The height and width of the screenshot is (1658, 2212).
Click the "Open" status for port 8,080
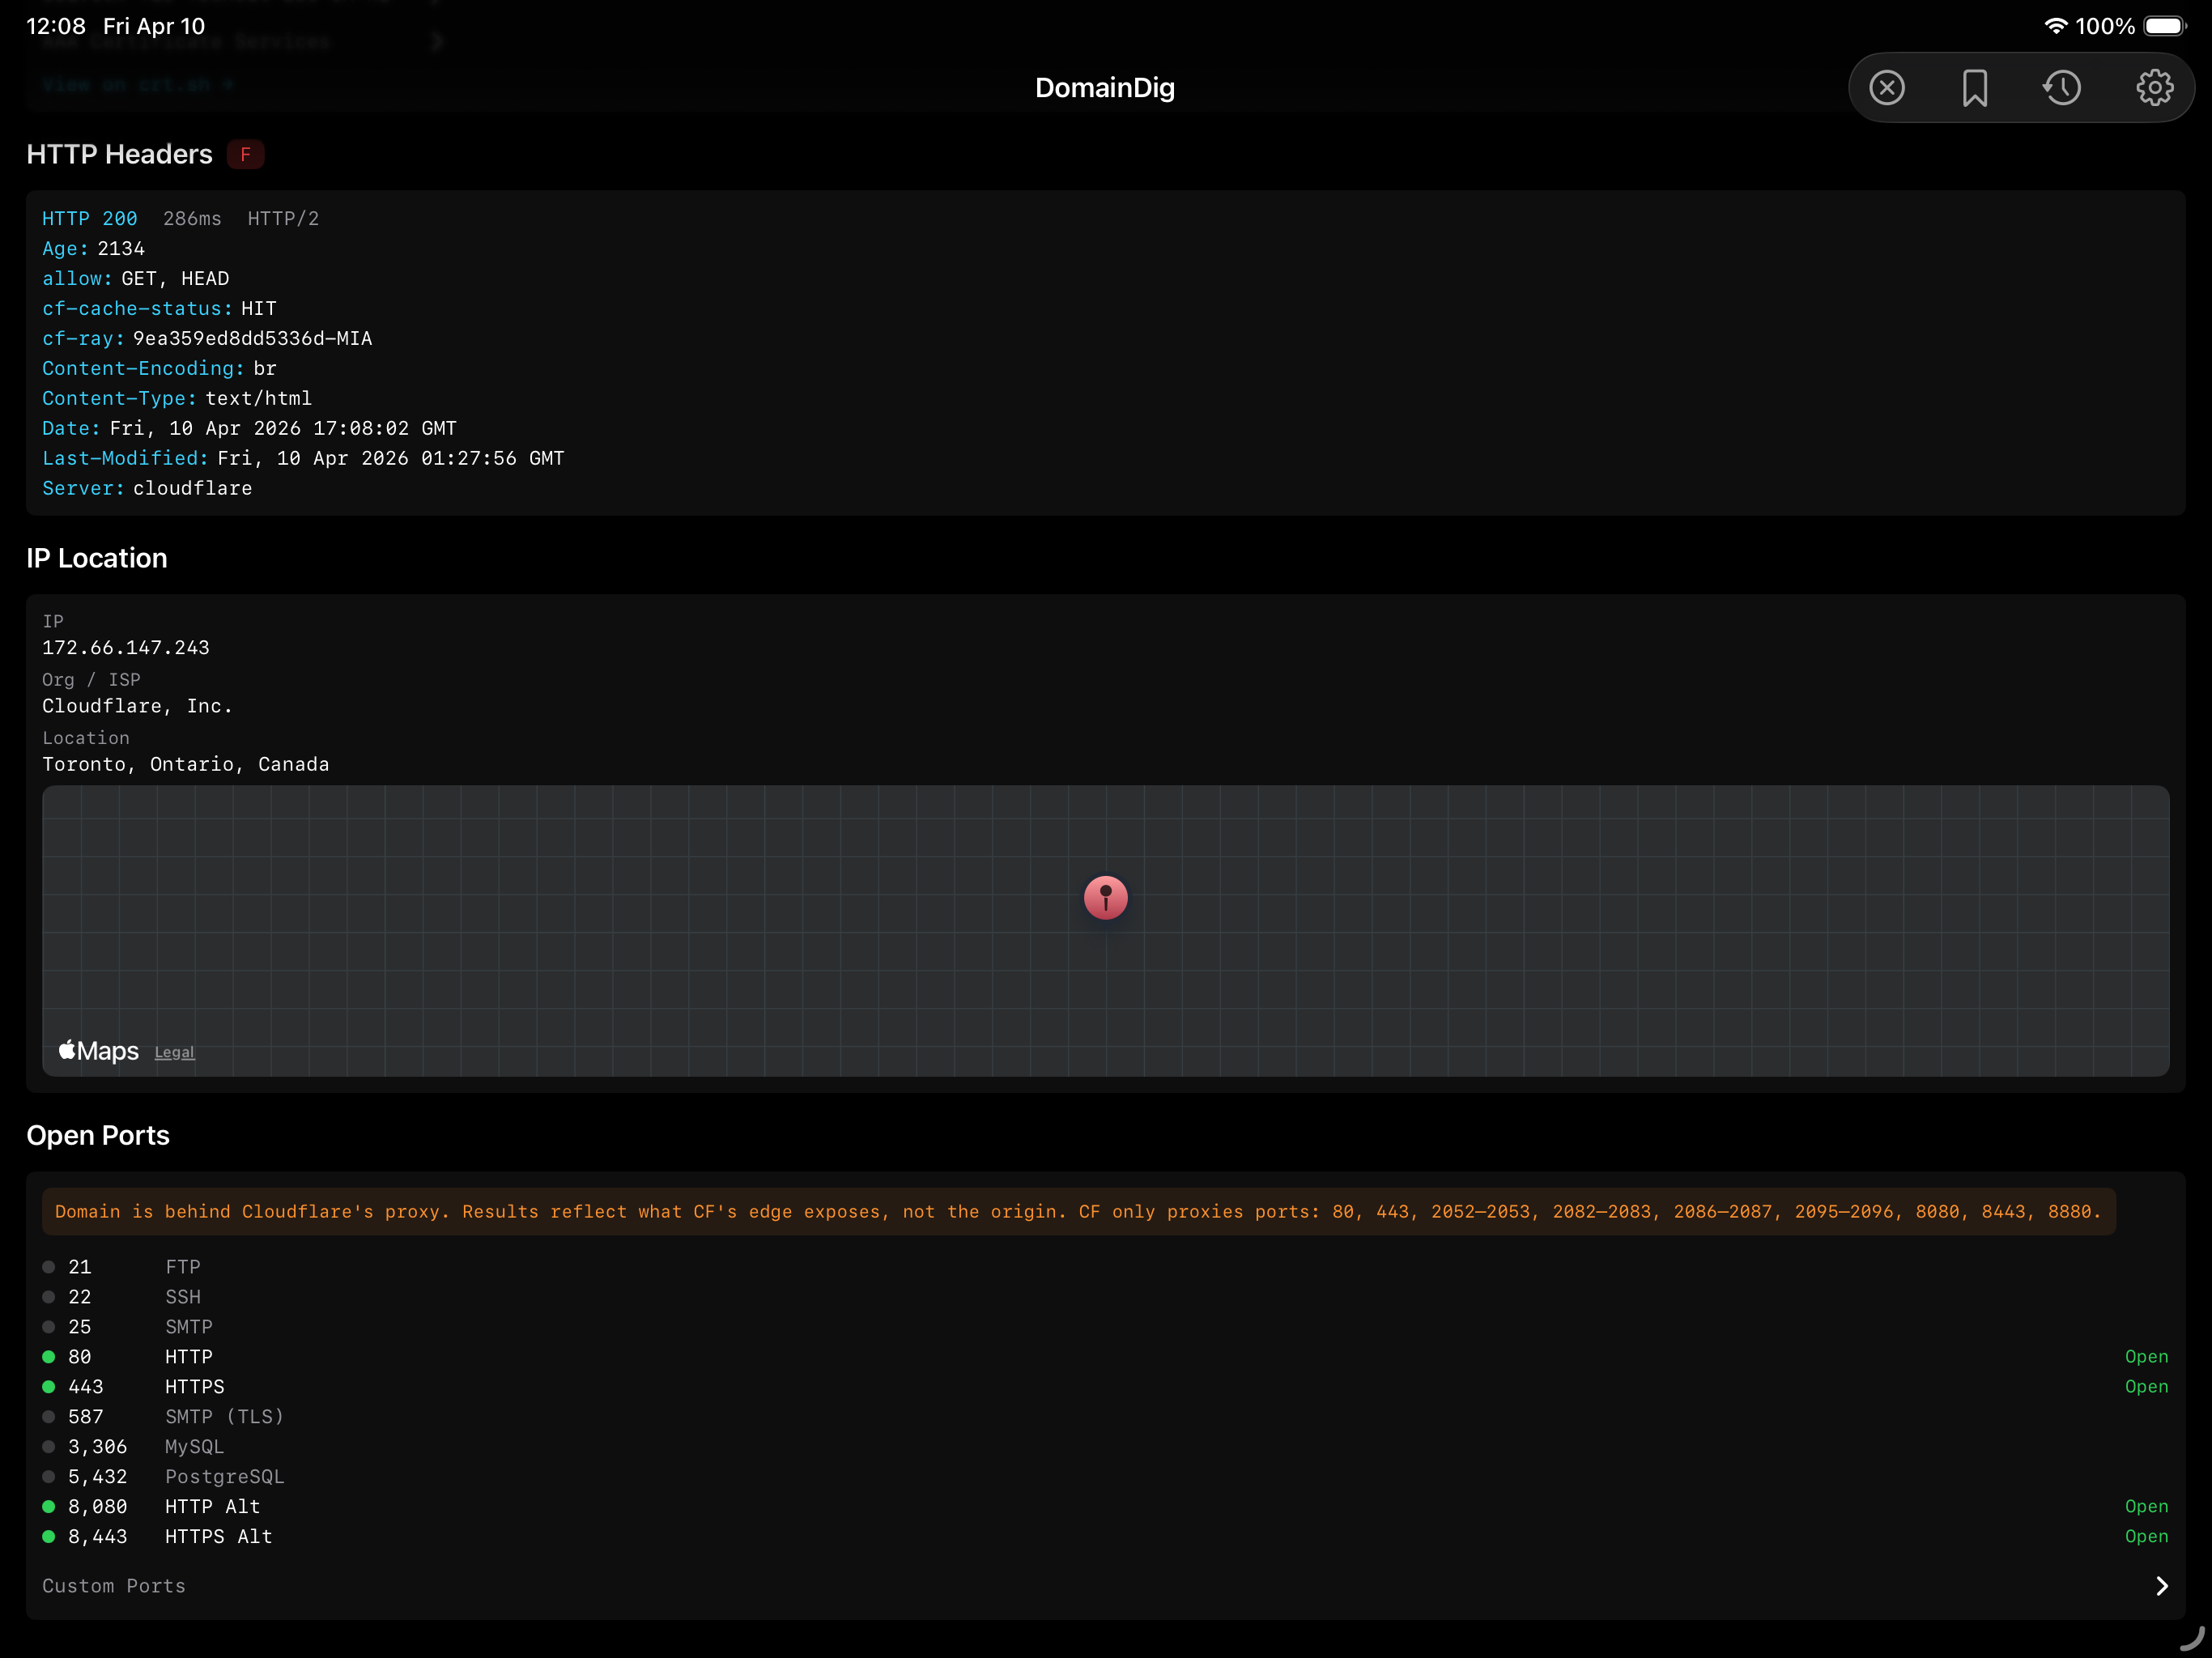[2146, 1506]
